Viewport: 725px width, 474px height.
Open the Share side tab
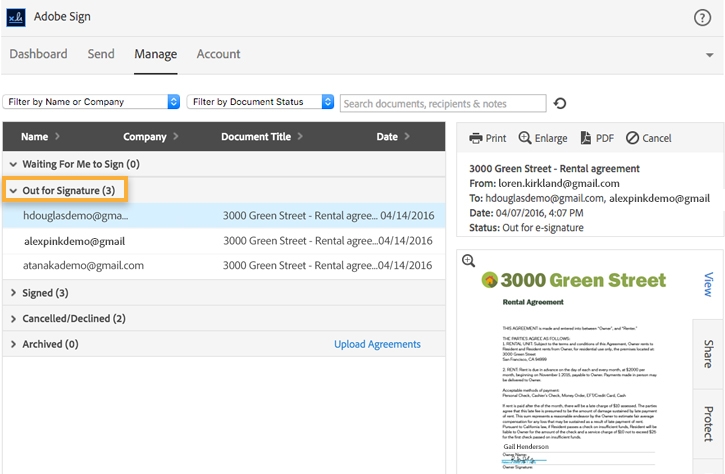708,353
